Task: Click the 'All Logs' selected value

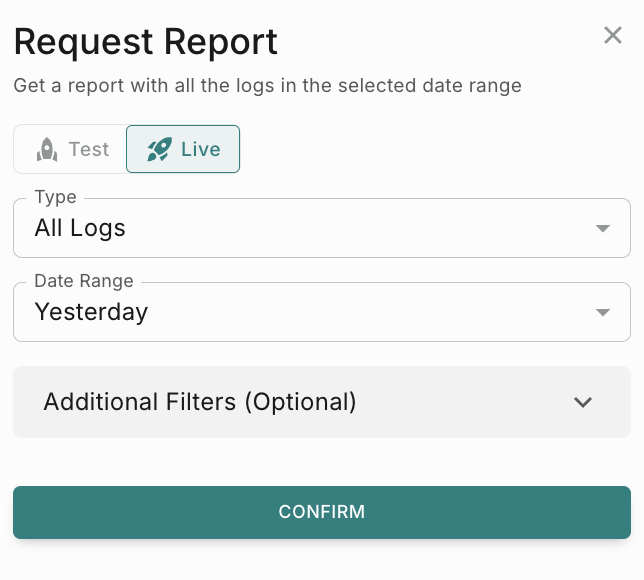Action: (x=80, y=228)
